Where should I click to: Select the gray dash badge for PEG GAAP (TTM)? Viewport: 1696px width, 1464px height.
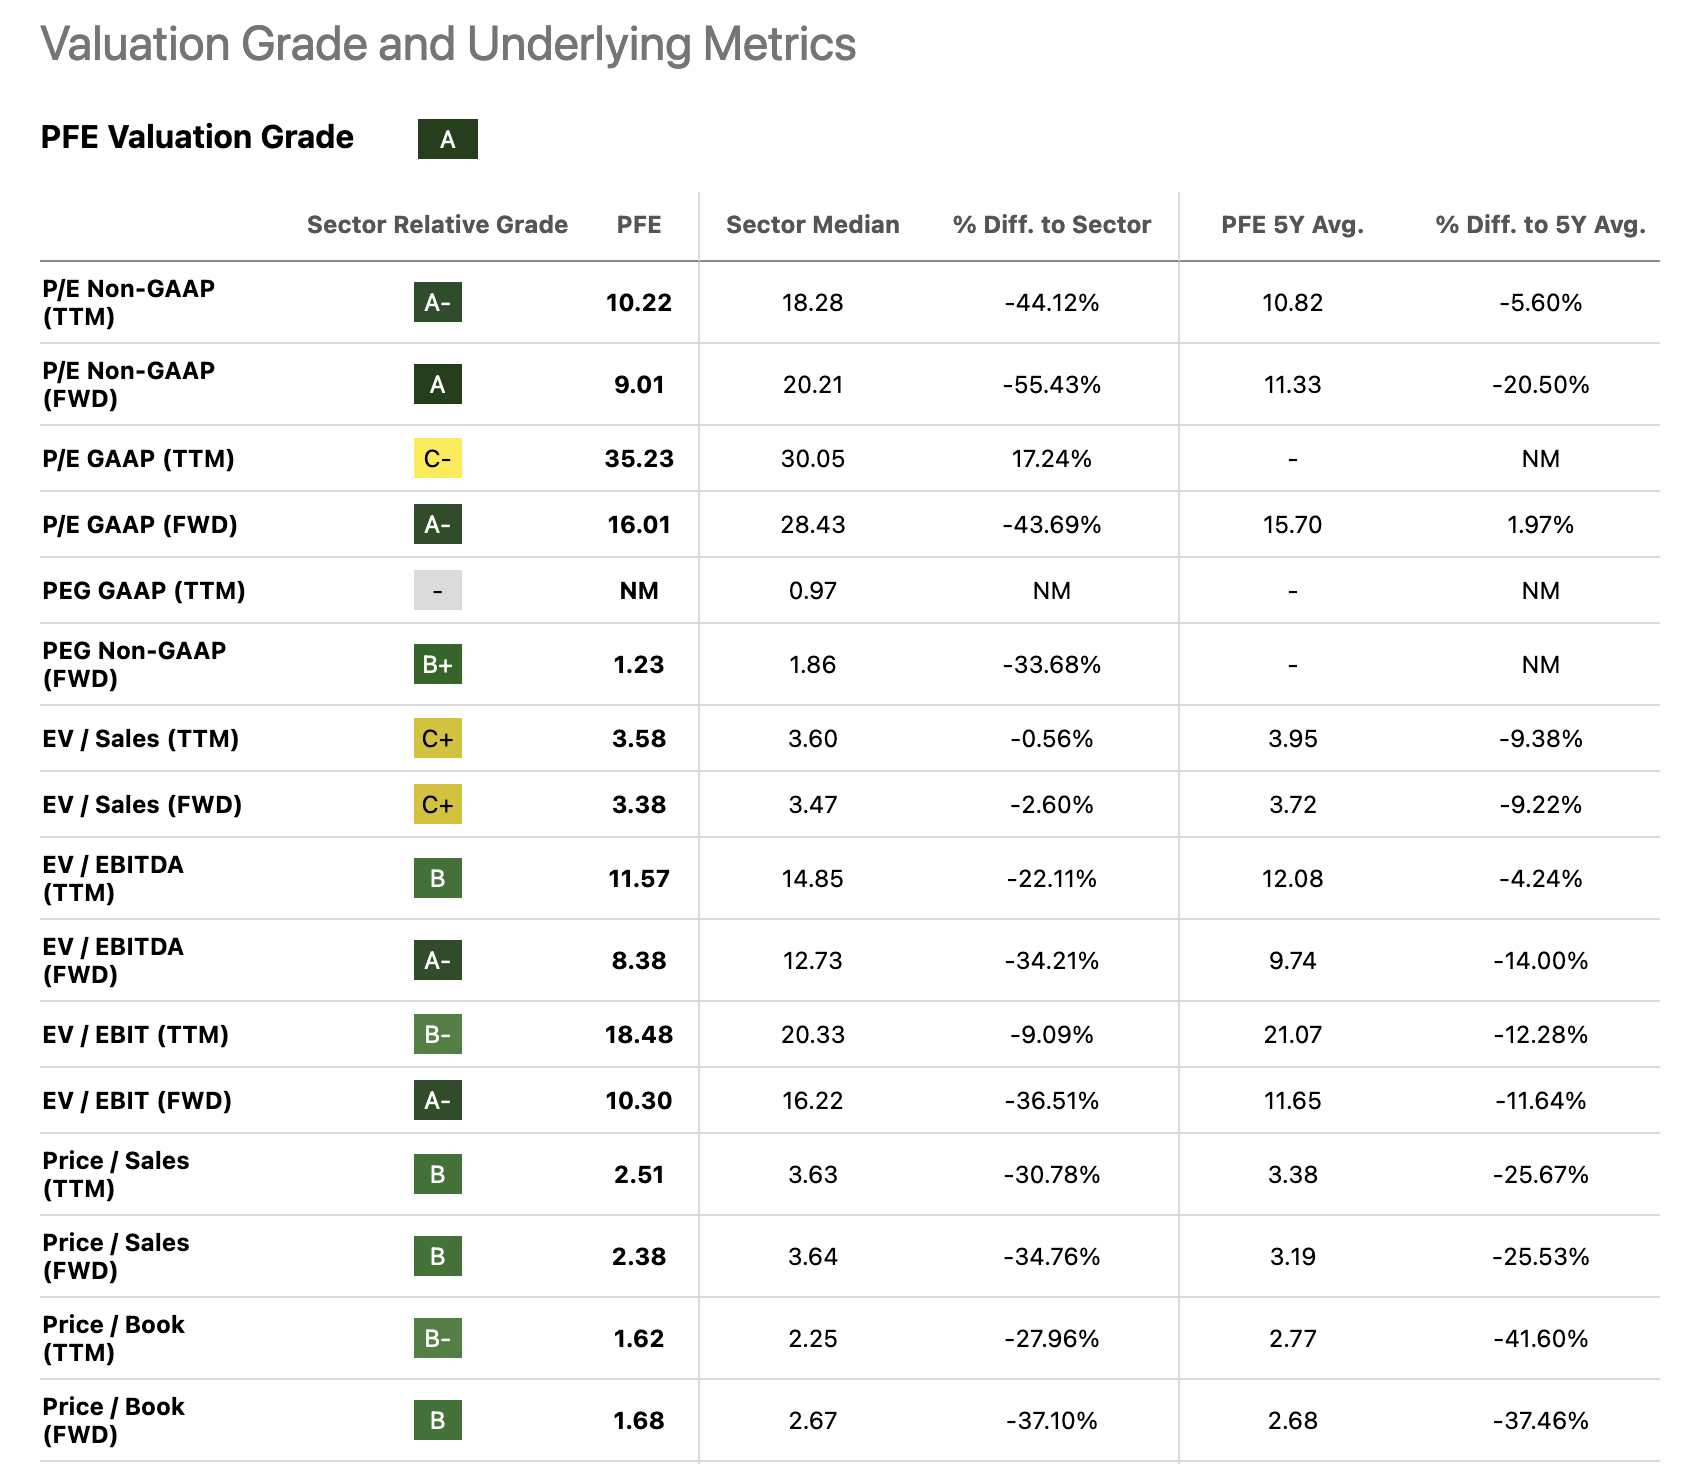pos(437,591)
